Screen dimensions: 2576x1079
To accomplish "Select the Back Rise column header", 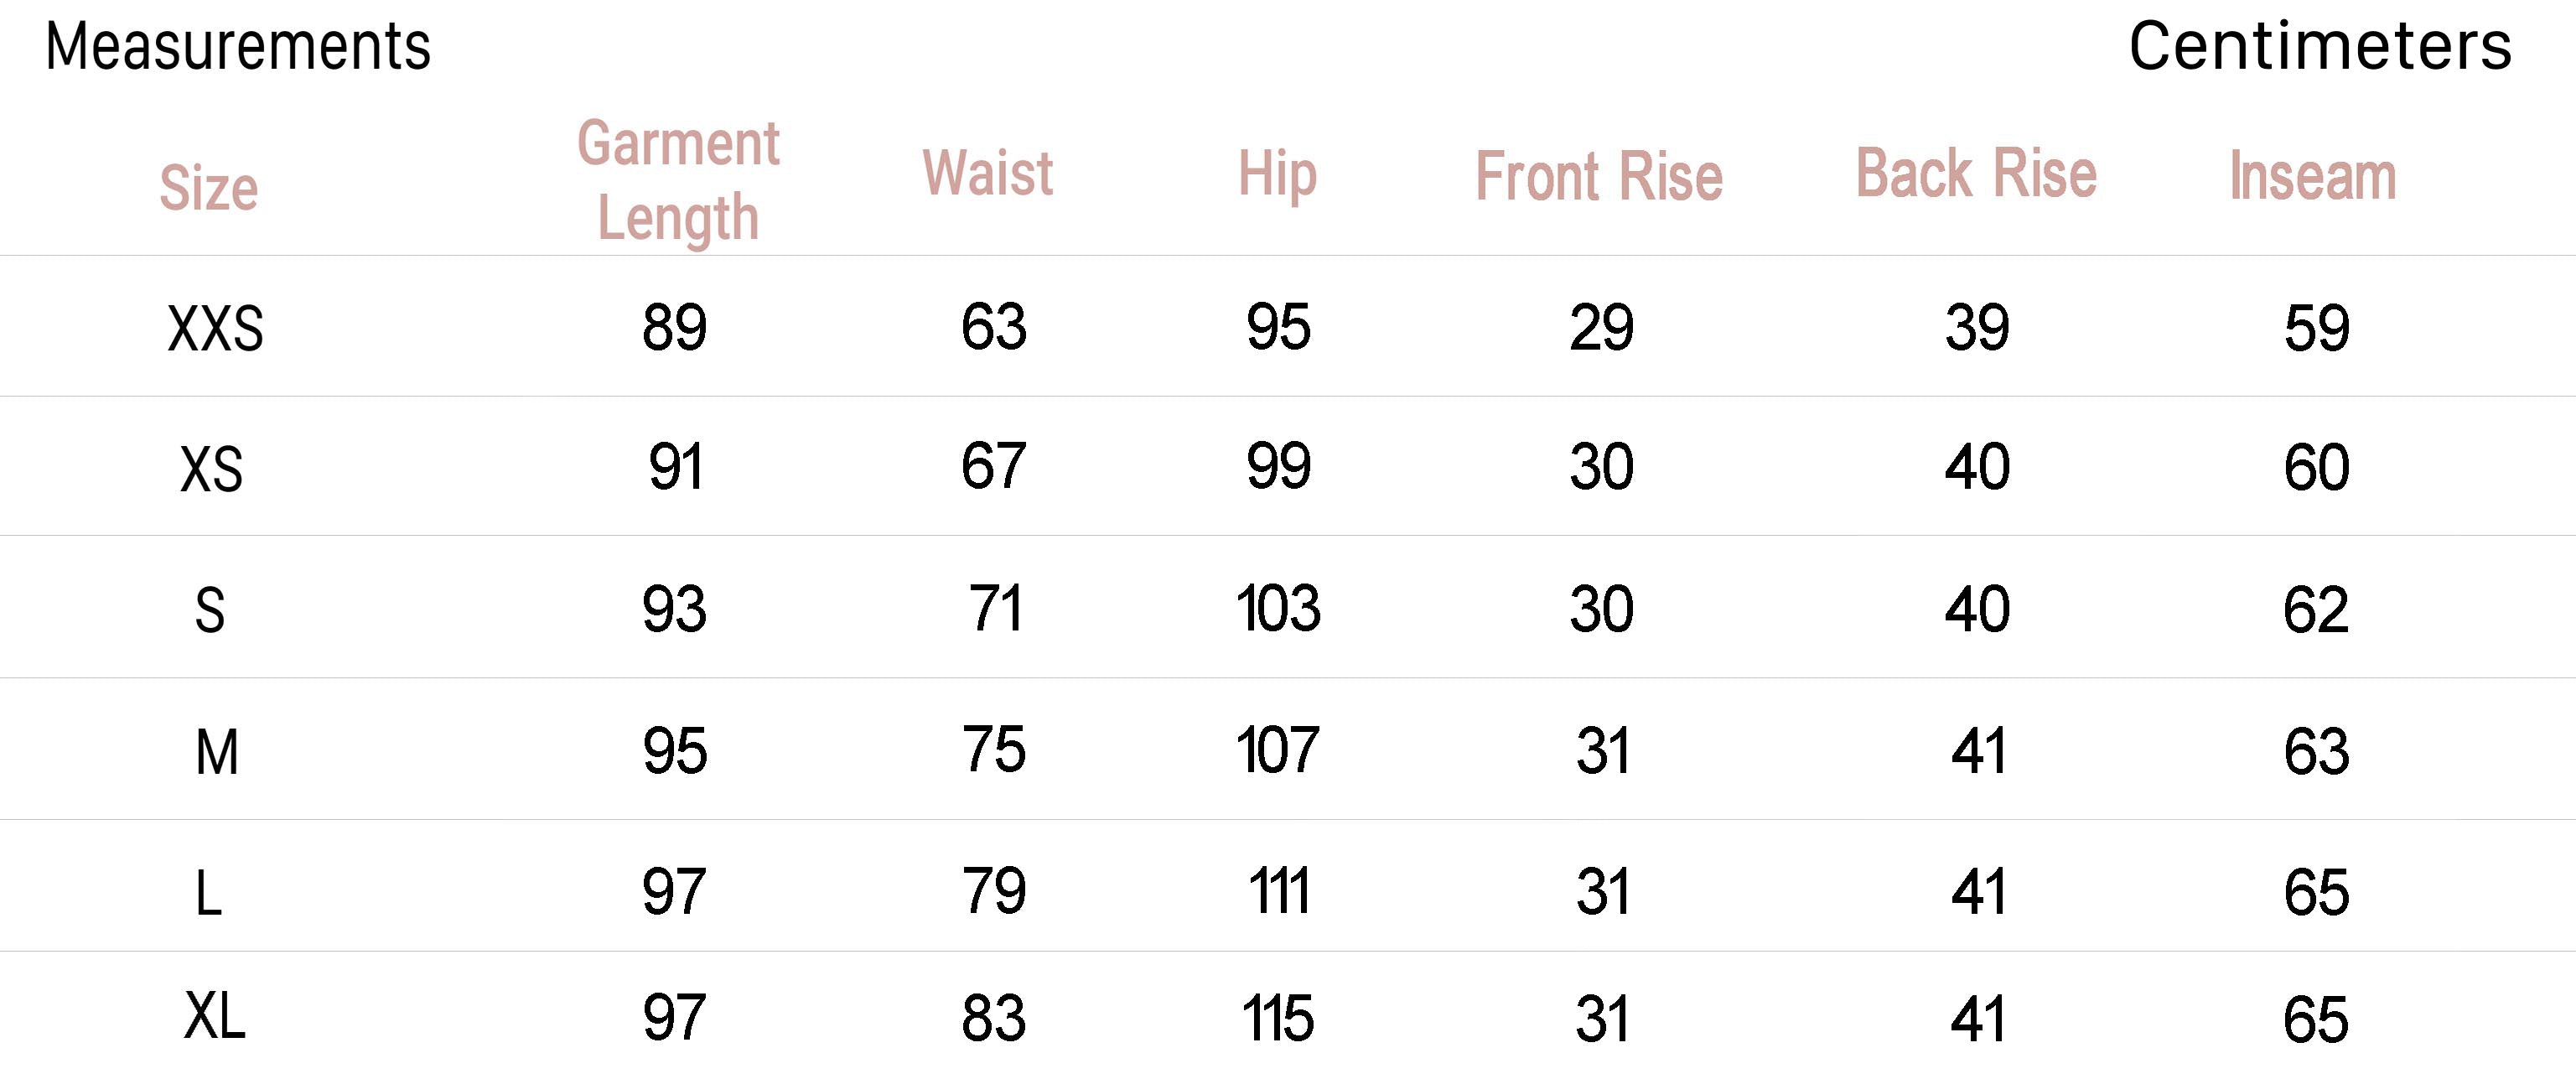I will point(1976,174).
